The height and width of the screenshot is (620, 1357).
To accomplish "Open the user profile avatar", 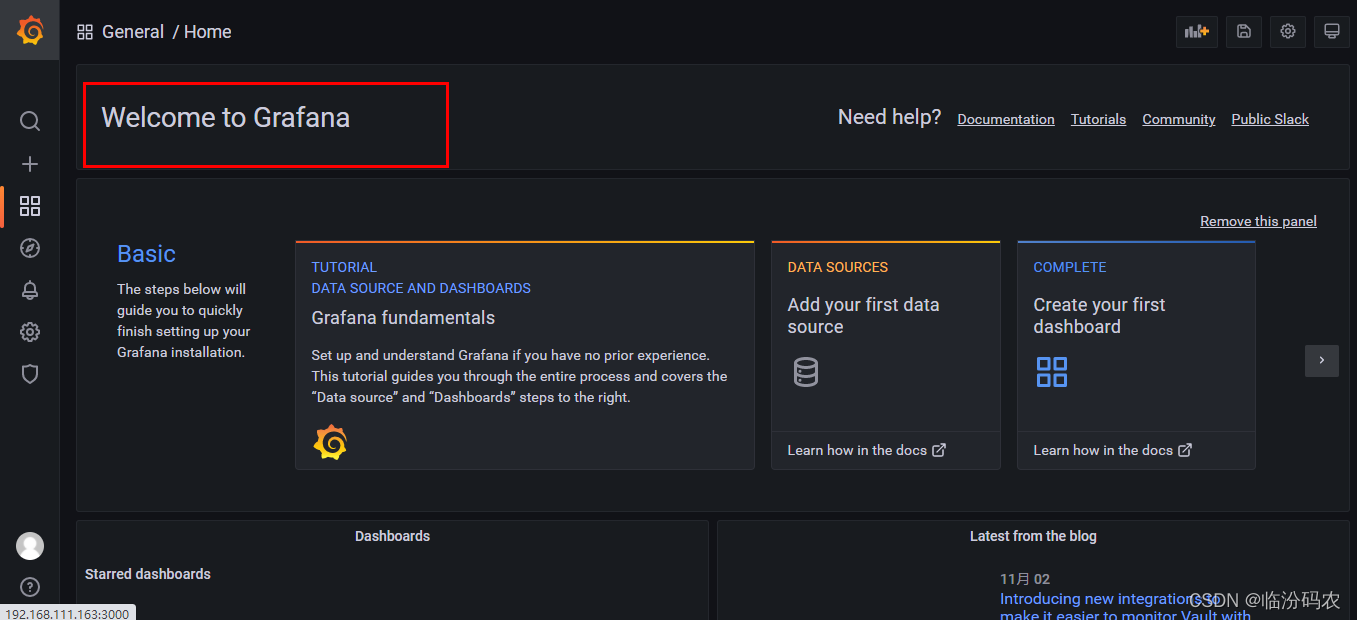I will [x=30, y=546].
